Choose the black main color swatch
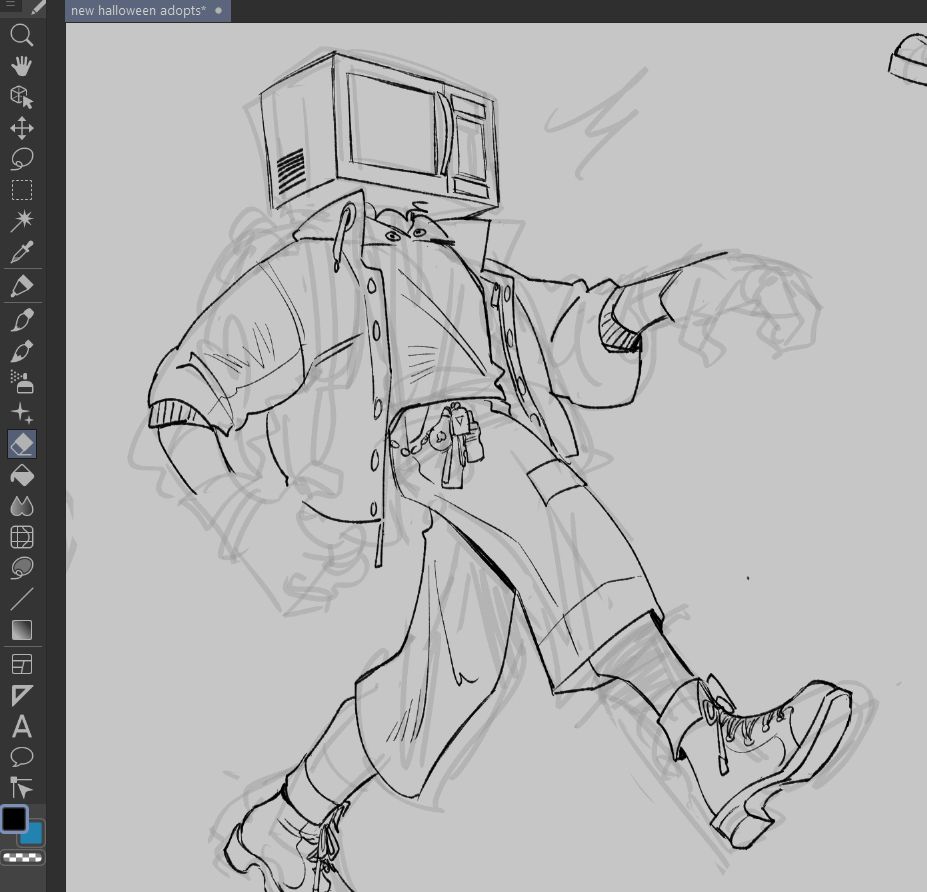 tap(14, 819)
